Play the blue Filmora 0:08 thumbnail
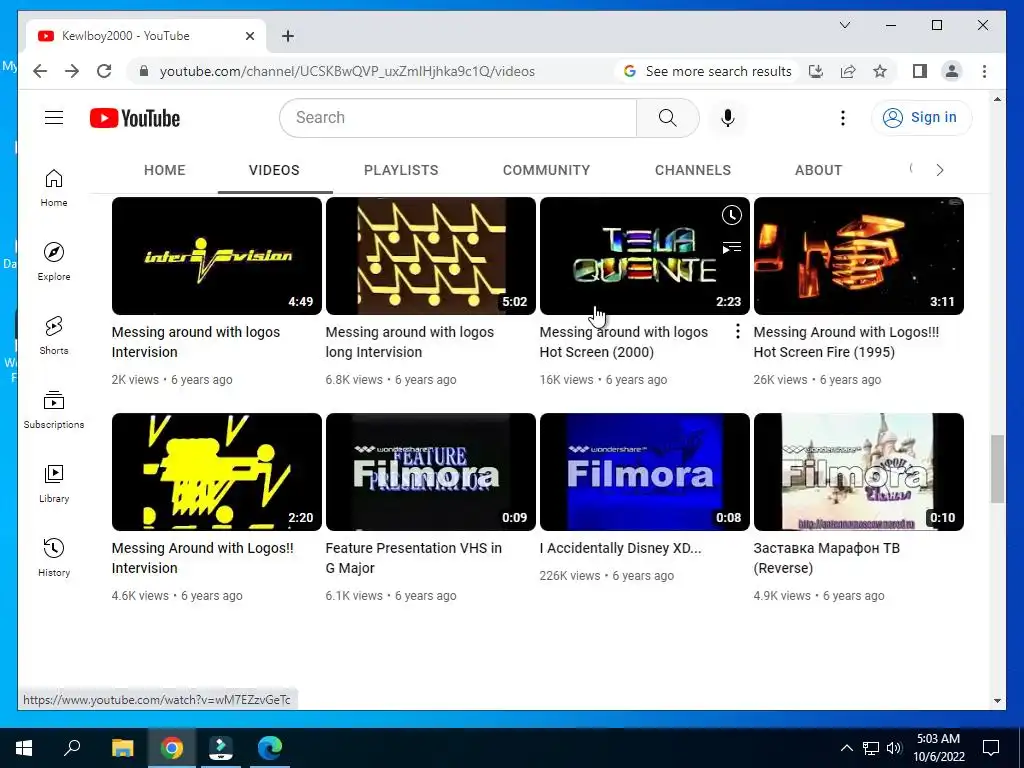The image size is (1024, 768). [x=645, y=472]
